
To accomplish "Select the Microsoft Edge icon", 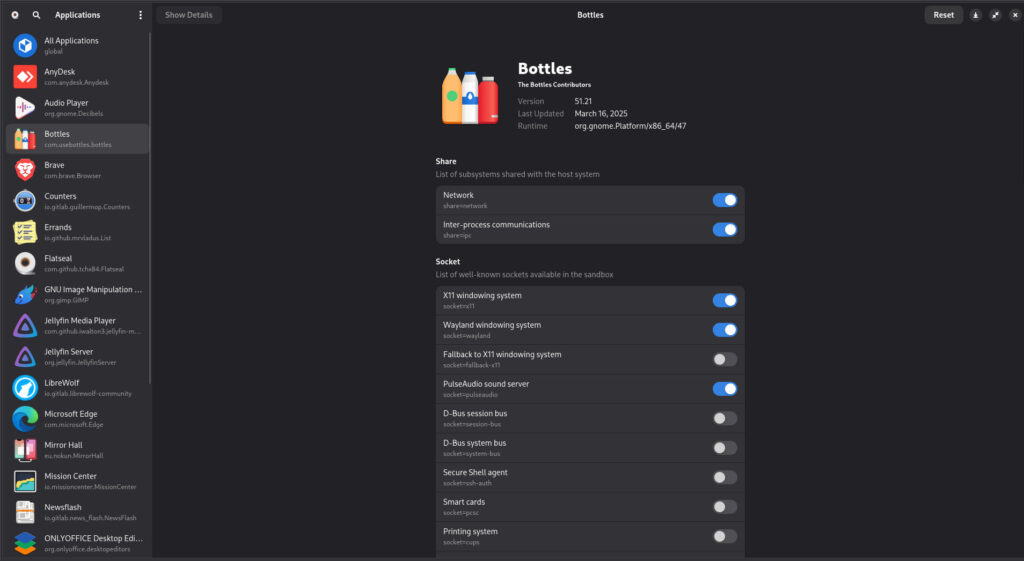I will click(x=25, y=419).
